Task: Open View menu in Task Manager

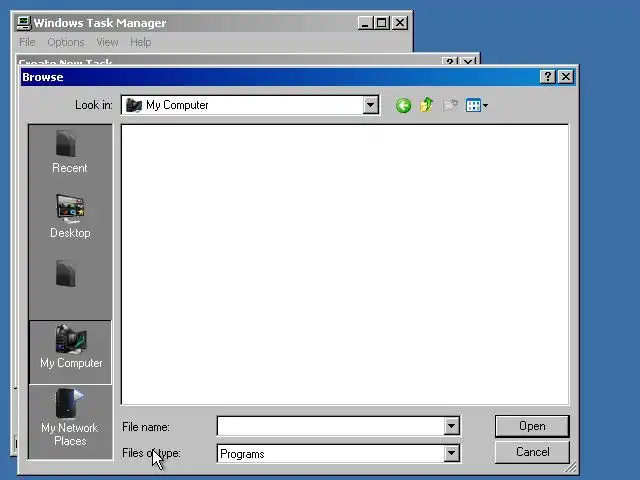Action: pos(107,42)
